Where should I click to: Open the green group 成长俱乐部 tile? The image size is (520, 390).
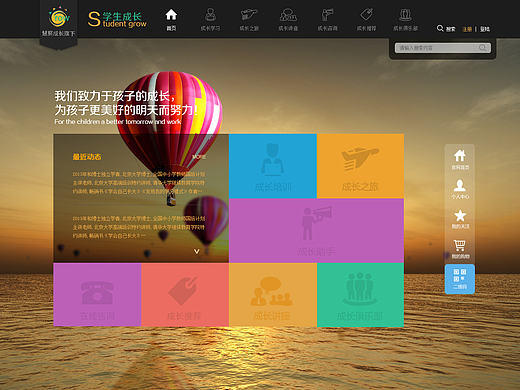(360, 295)
